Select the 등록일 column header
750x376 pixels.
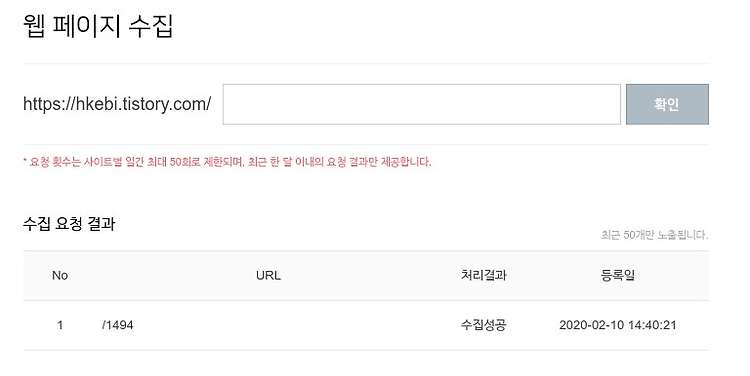tap(618, 275)
